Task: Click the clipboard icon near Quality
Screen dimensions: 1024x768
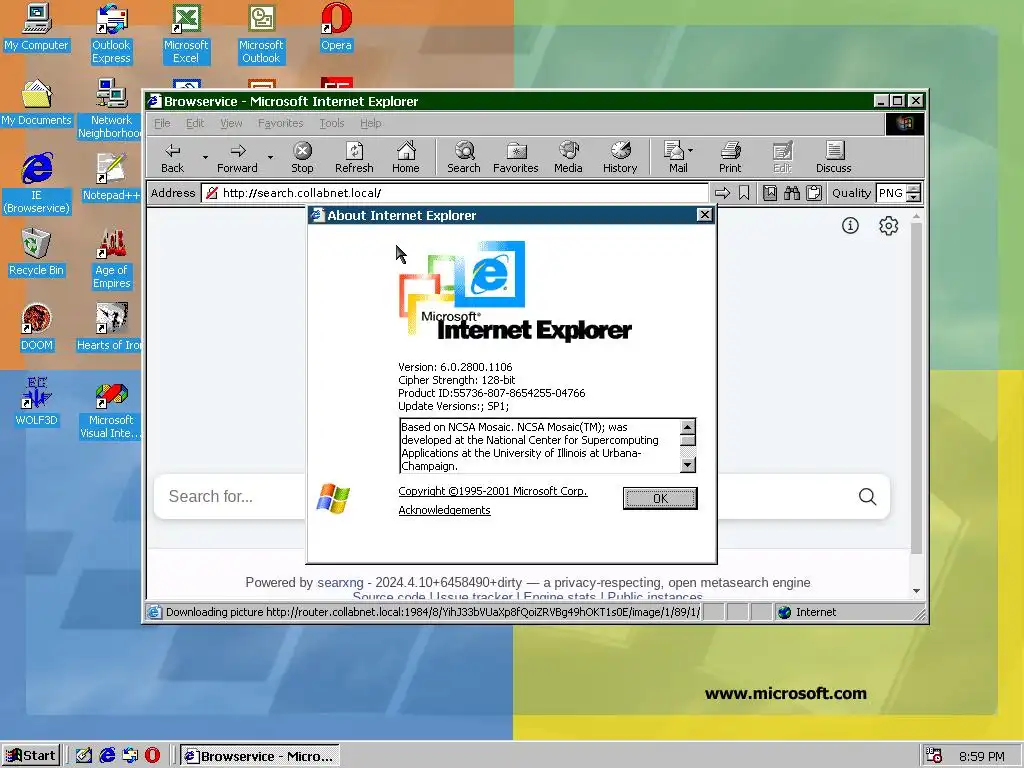Action: tap(814, 193)
